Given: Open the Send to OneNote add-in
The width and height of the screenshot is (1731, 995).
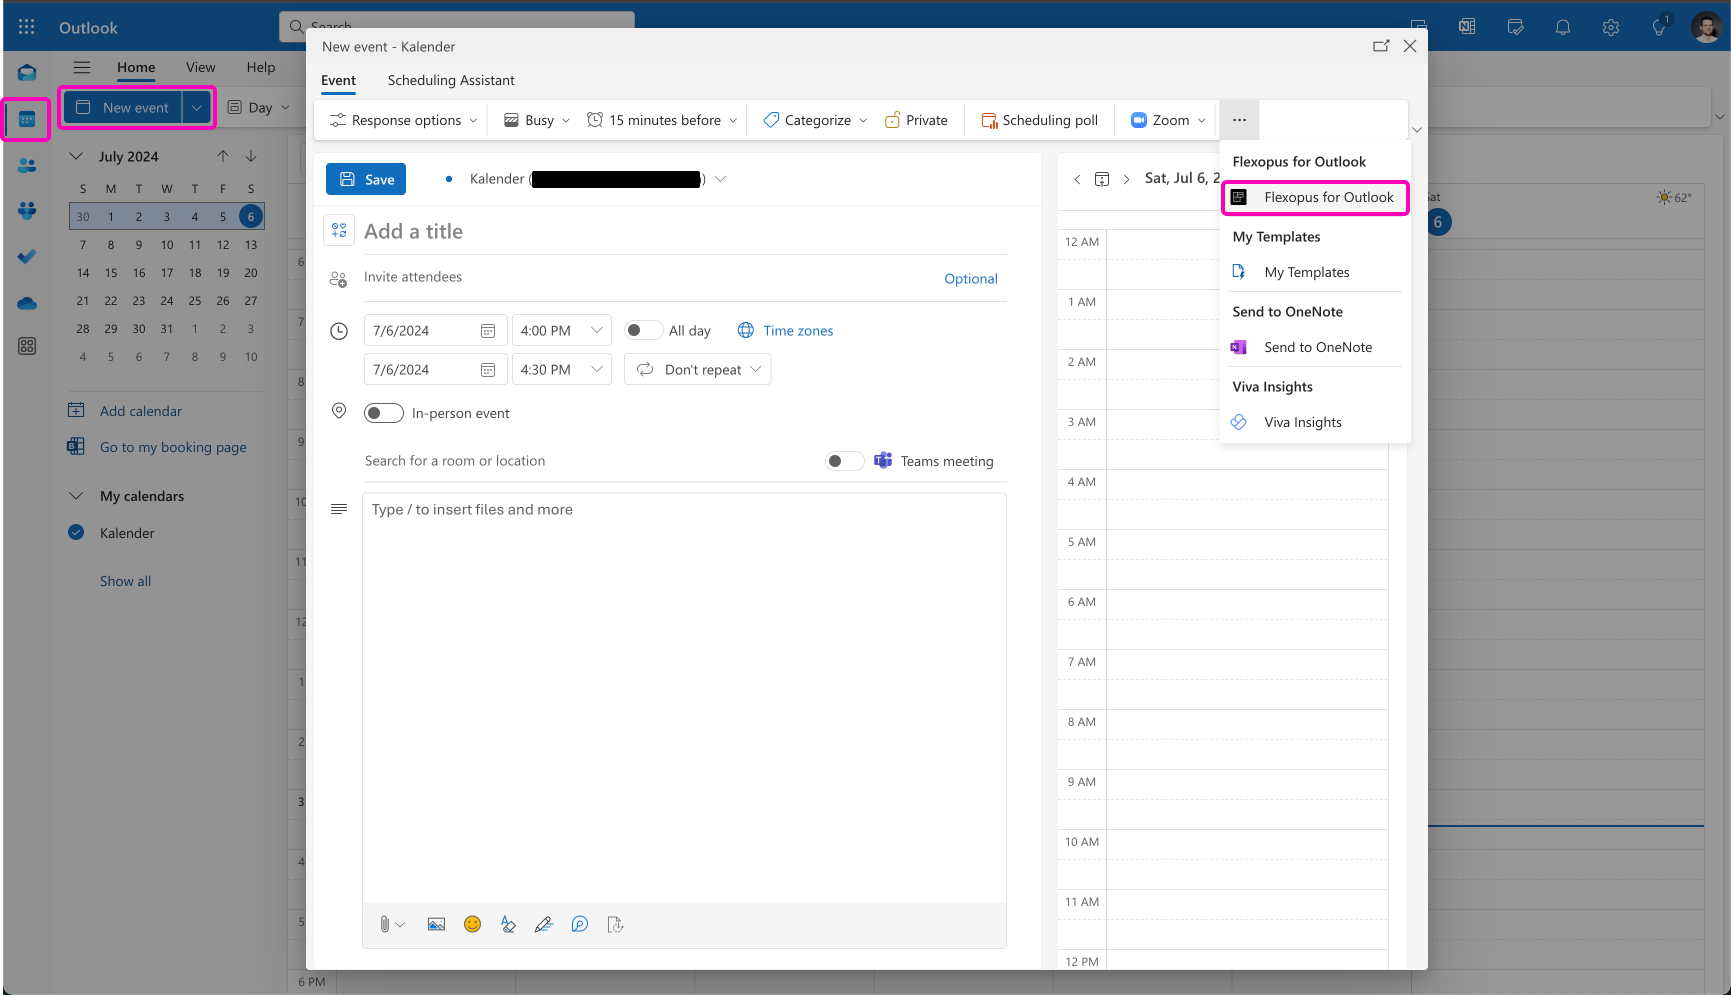Looking at the screenshot, I should point(1317,347).
